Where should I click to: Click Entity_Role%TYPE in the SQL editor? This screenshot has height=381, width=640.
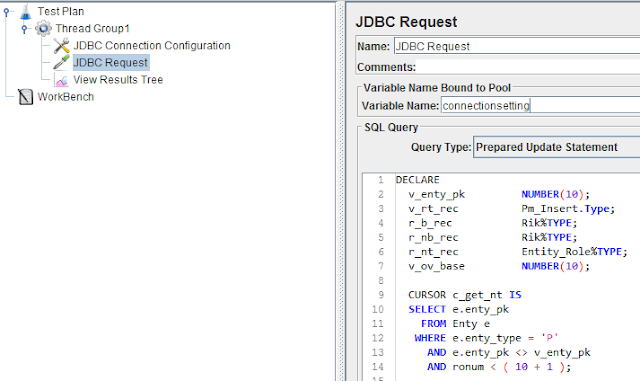pyautogui.click(x=574, y=252)
